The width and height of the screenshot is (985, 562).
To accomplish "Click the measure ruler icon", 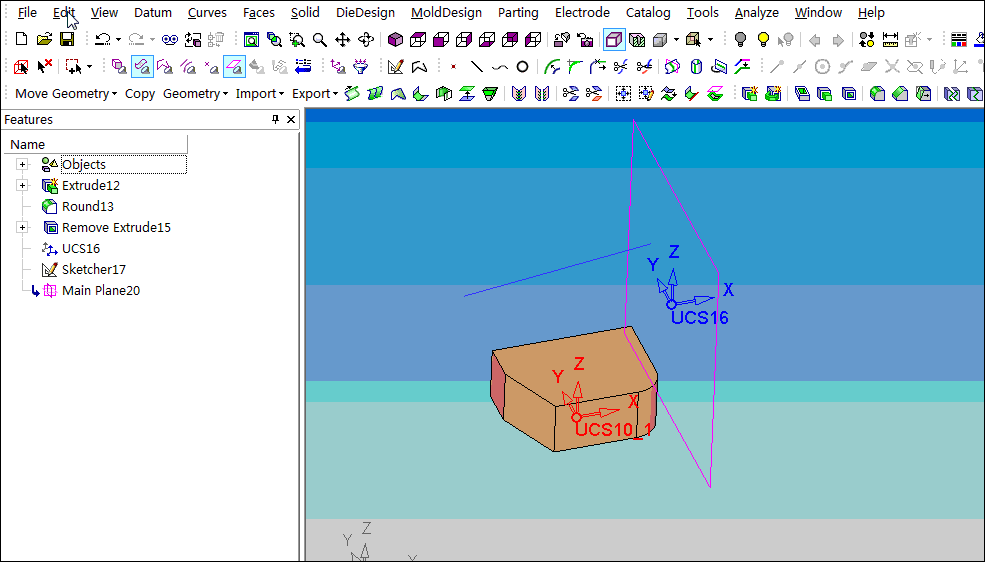I will [890, 40].
